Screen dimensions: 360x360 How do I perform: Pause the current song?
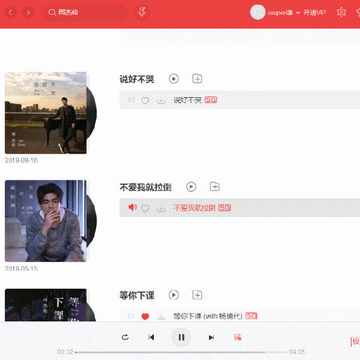point(181,337)
